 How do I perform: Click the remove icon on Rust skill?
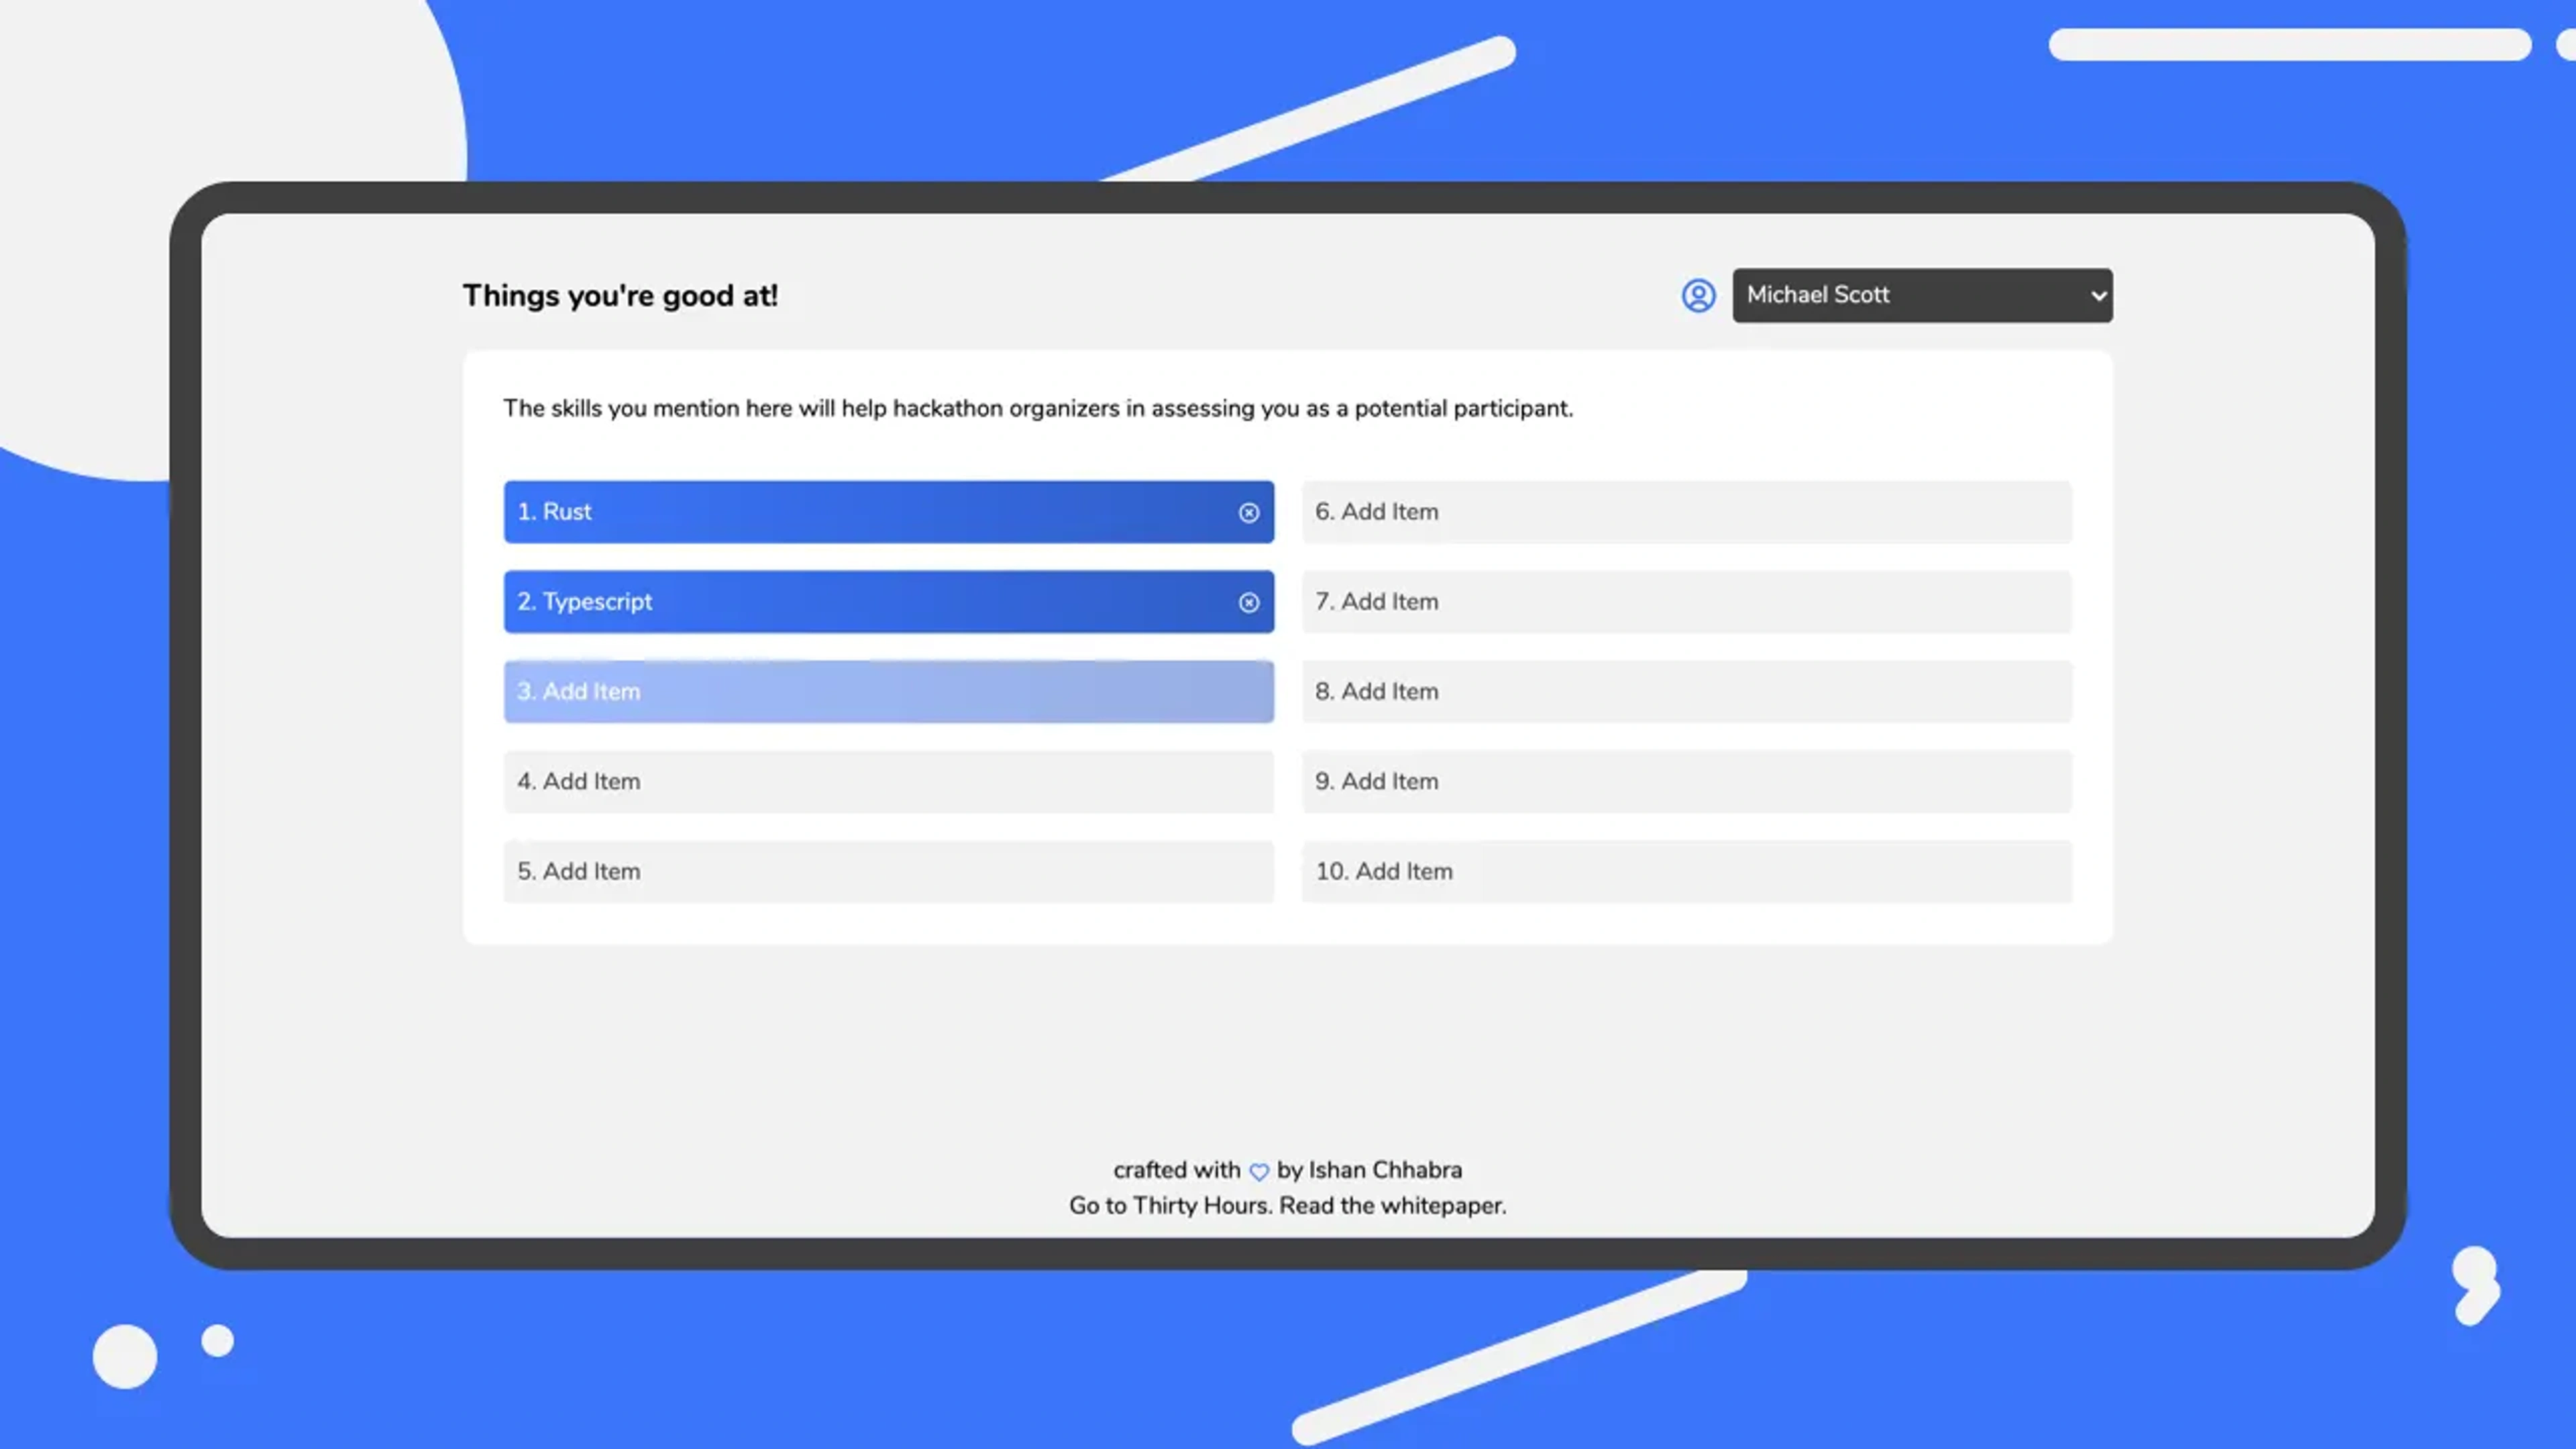(x=1249, y=511)
